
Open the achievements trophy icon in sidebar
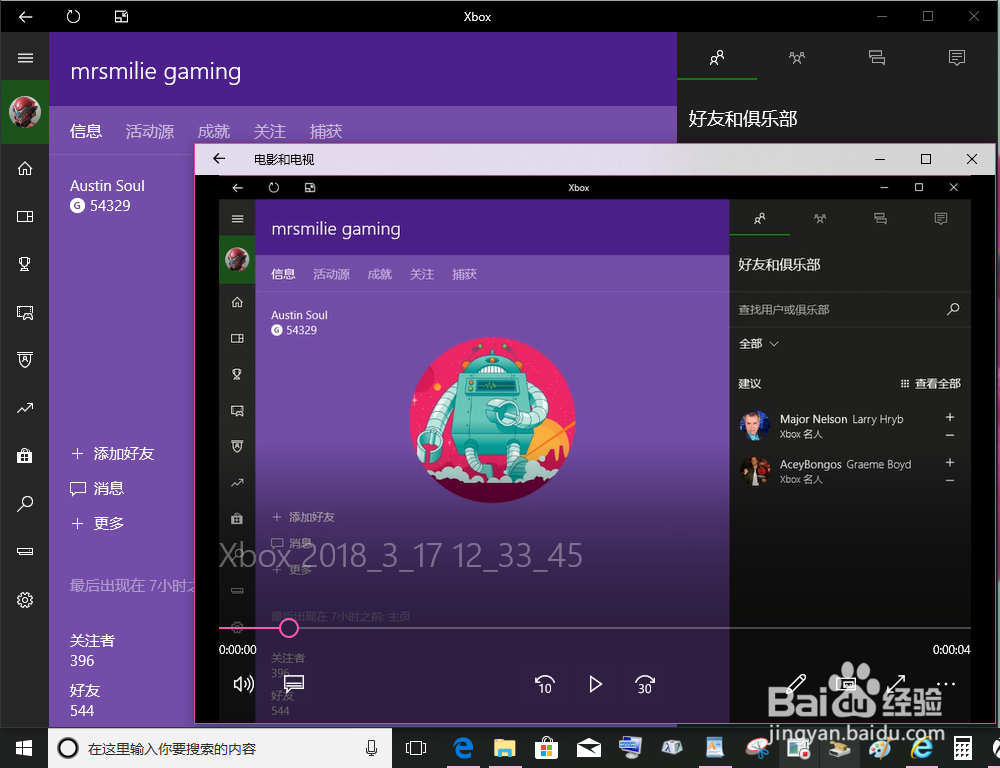(25, 263)
